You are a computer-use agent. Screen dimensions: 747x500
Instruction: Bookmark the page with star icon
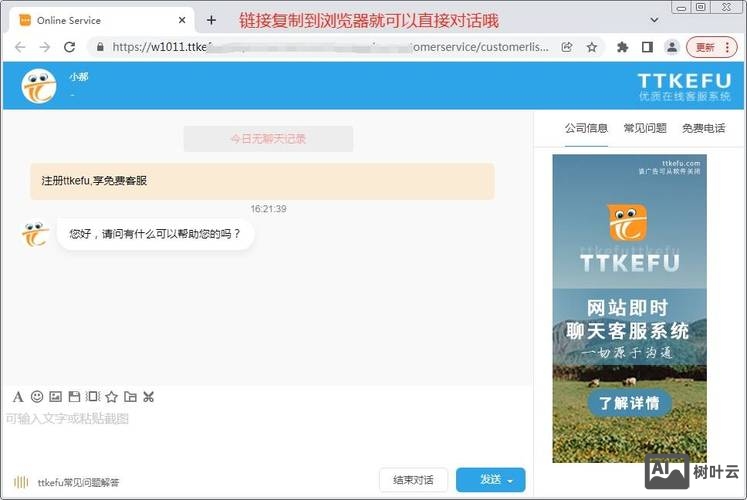click(592, 47)
